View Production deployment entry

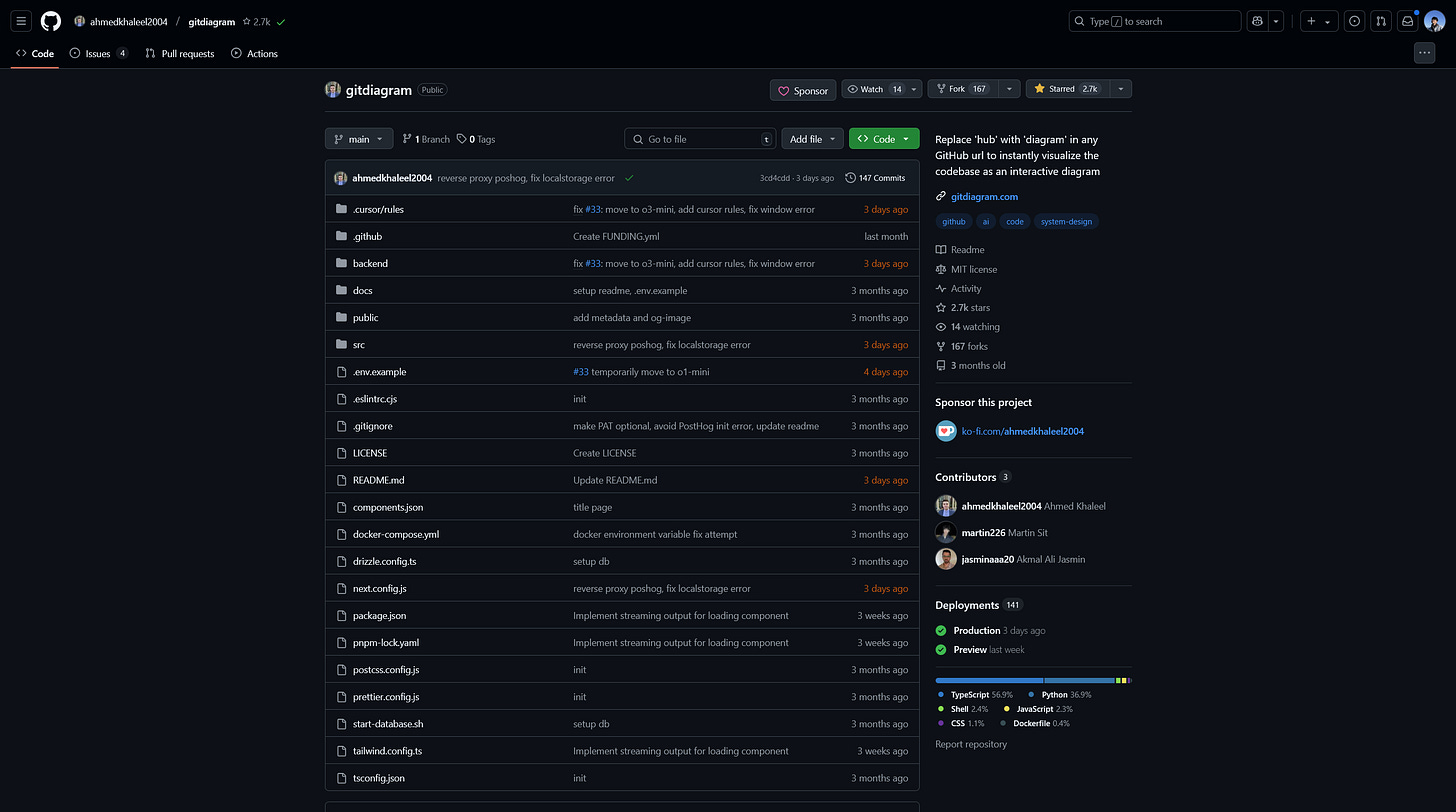pyautogui.click(x=976, y=631)
